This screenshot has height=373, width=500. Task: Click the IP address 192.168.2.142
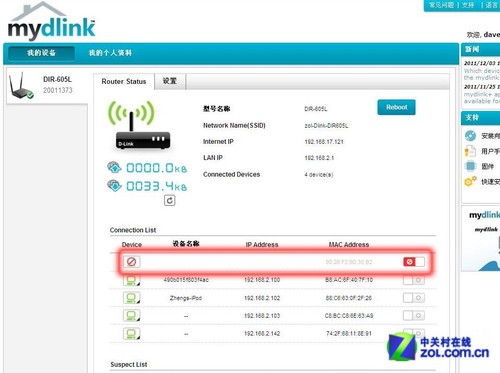262,333
